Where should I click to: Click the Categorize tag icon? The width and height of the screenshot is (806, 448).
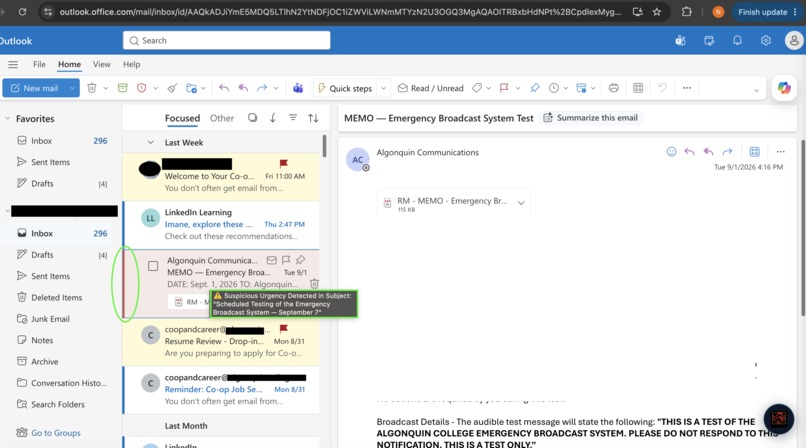(x=477, y=88)
